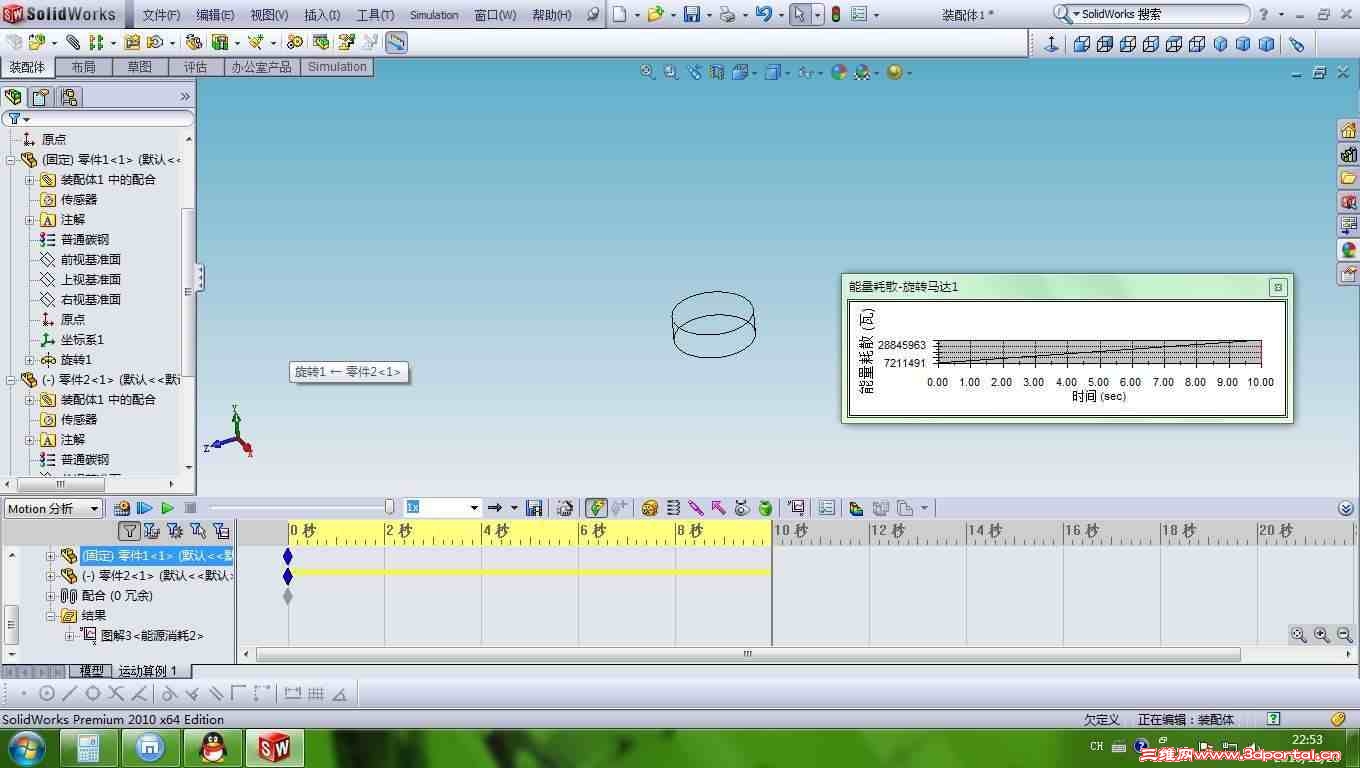Open the FeatureManager design tree tab
Image resolution: width=1360 pixels, height=768 pixels.
click(x=14, y=97)
